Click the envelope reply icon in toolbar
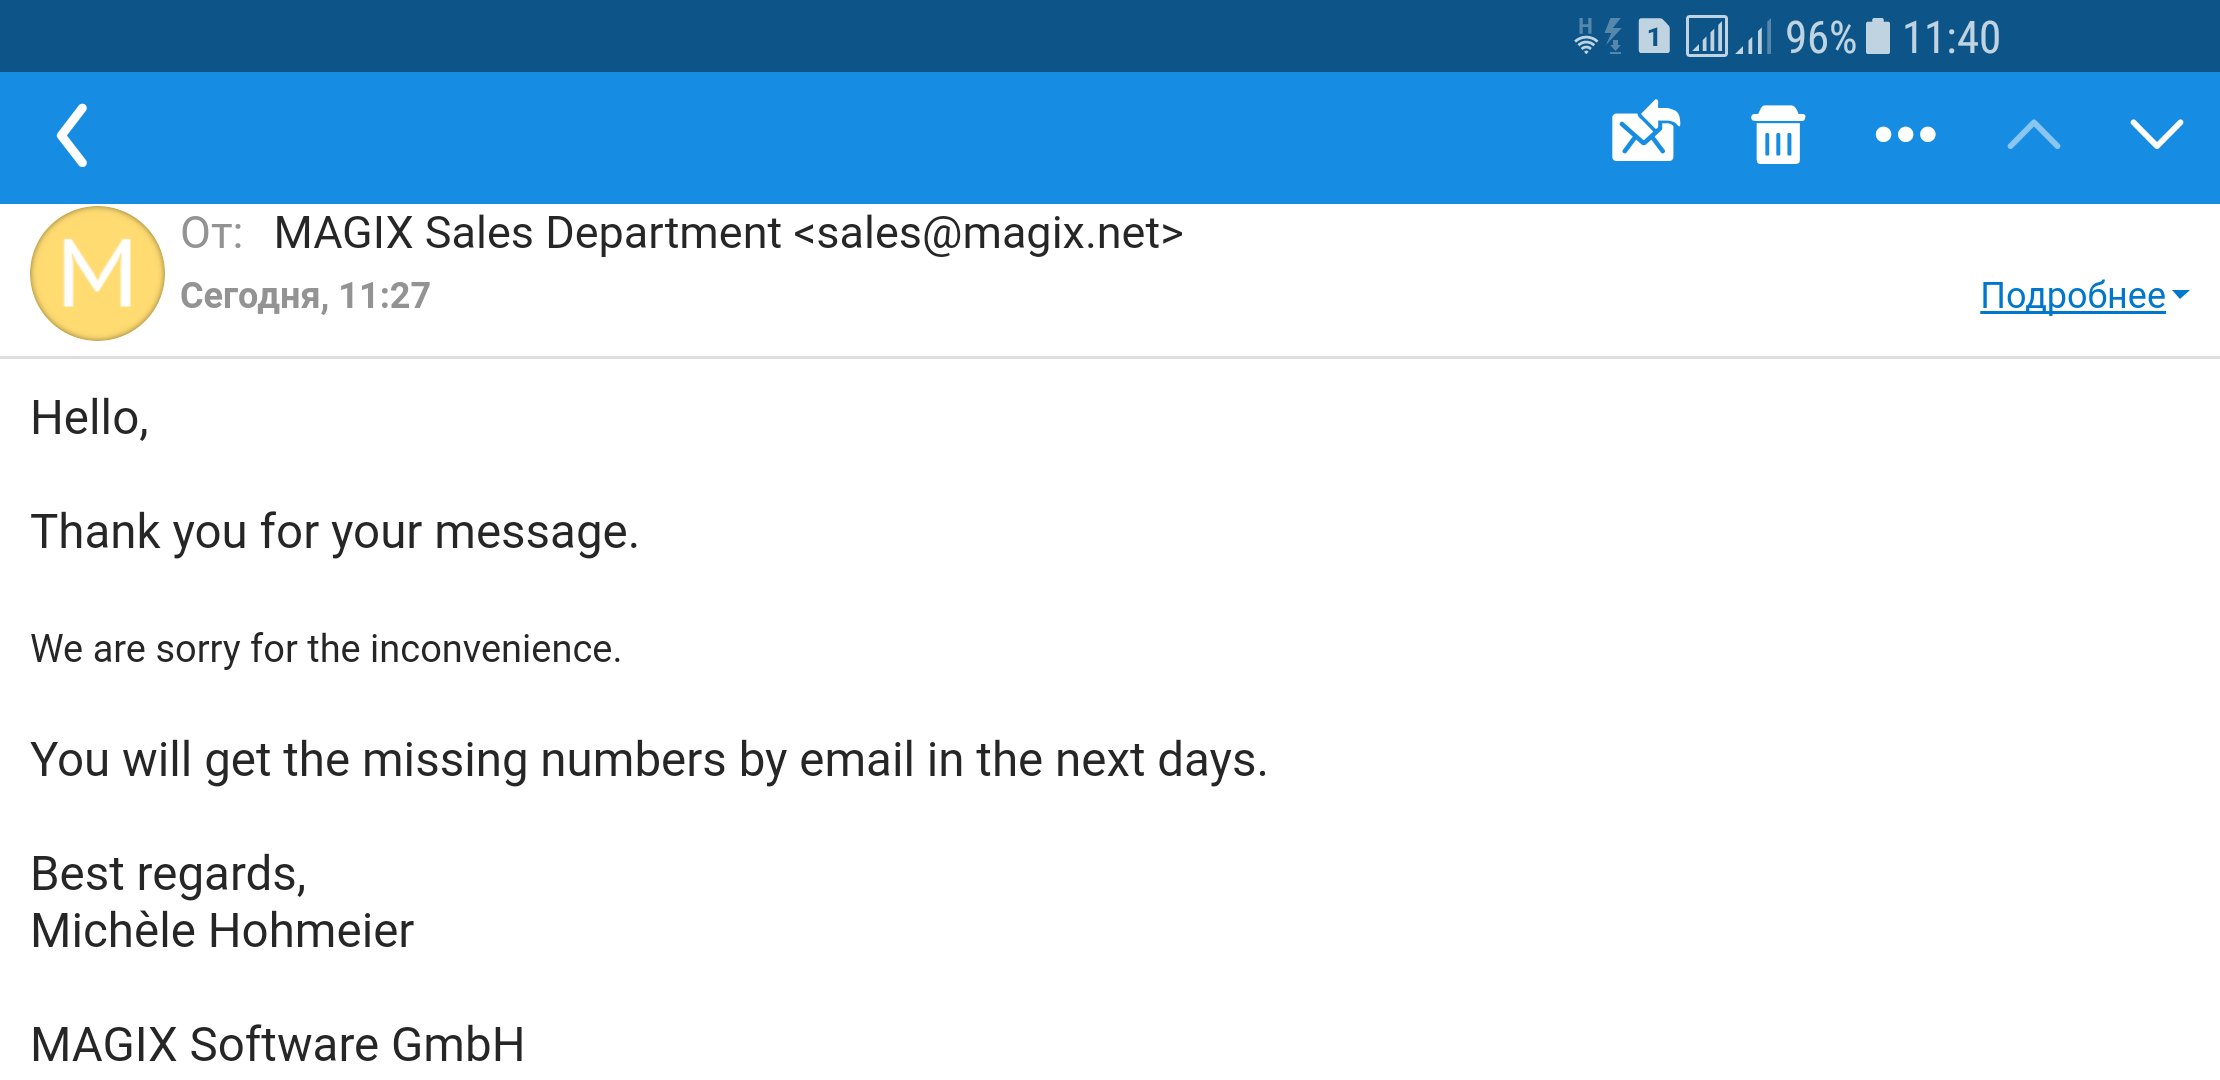The width and height of the screenshot is (2220, 1080). point(1645,133)
